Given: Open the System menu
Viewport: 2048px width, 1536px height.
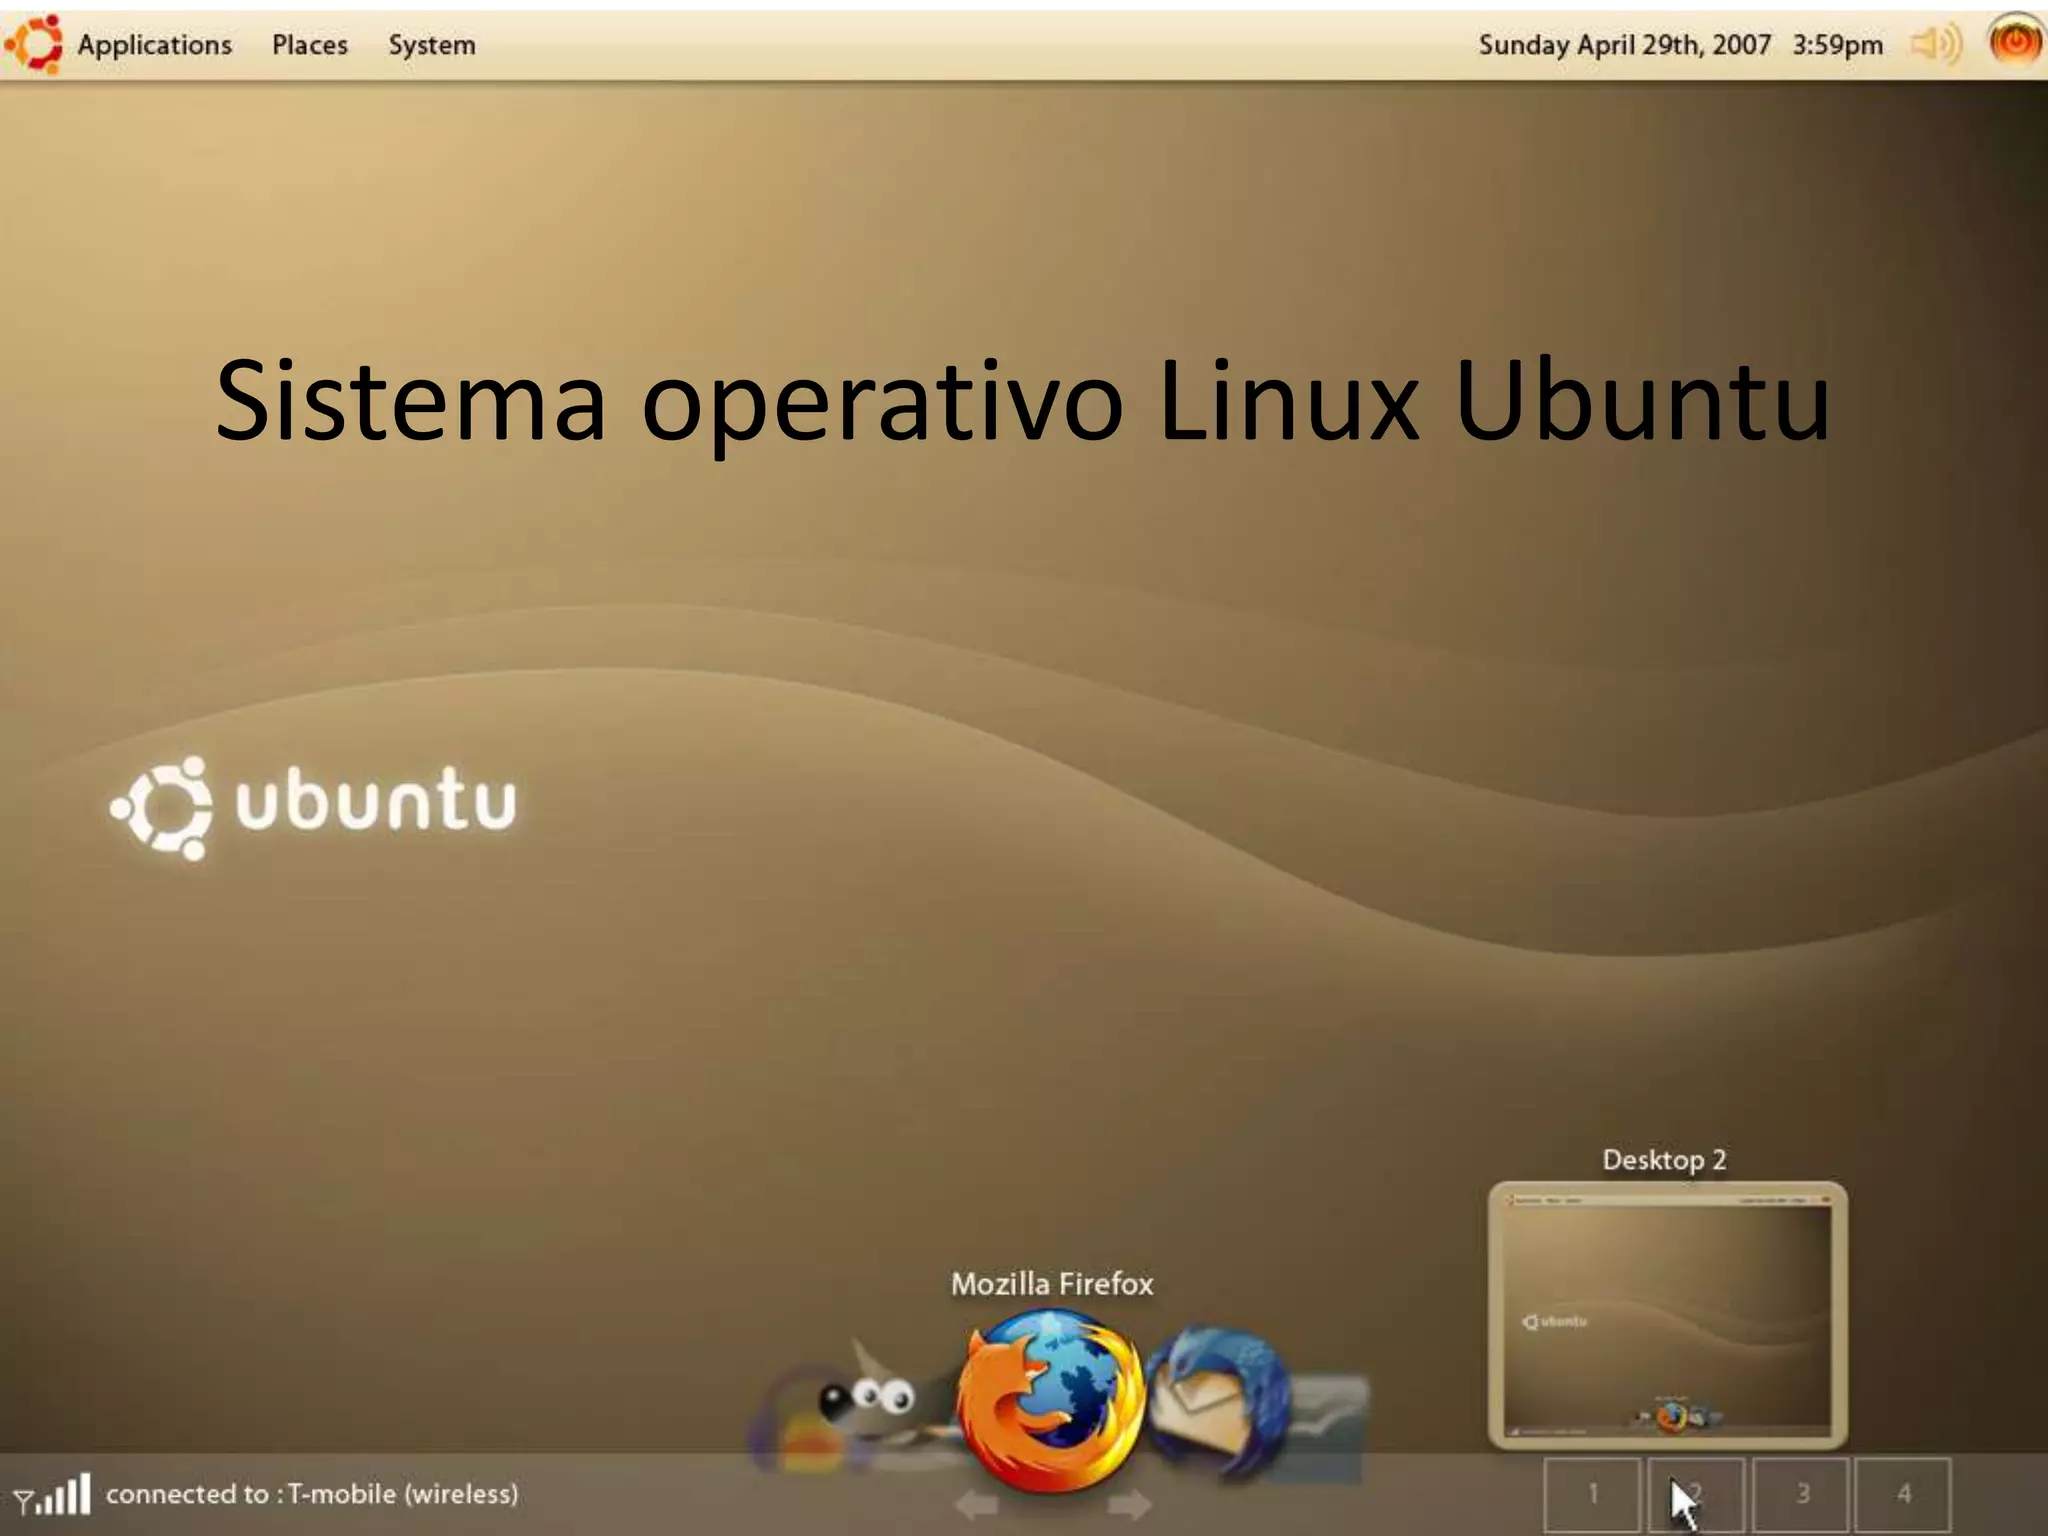Looking at the screenshot, I should tap(432, 45).
